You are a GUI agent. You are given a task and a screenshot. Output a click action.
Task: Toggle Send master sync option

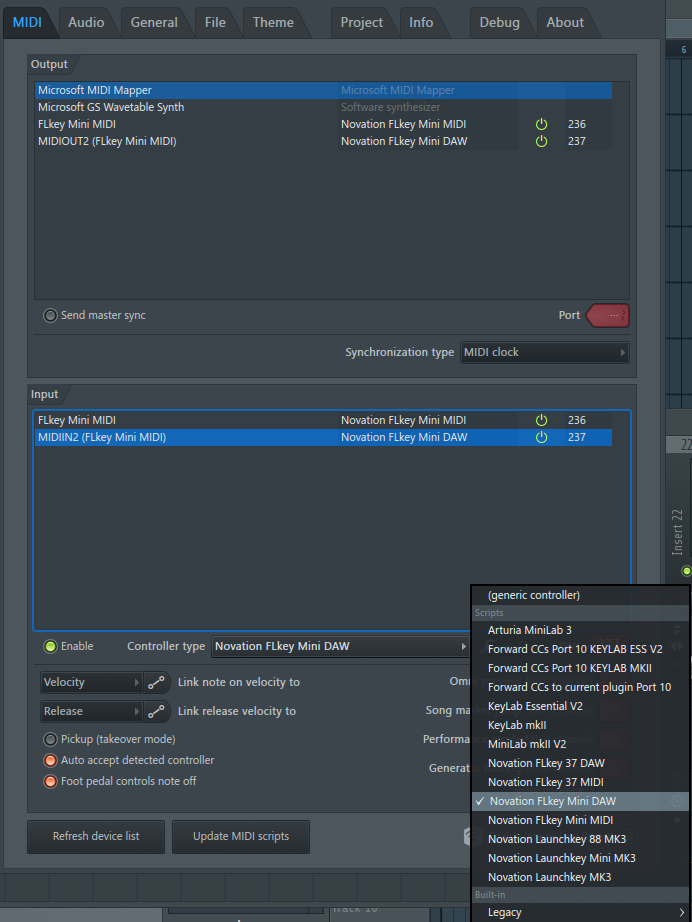51,315
